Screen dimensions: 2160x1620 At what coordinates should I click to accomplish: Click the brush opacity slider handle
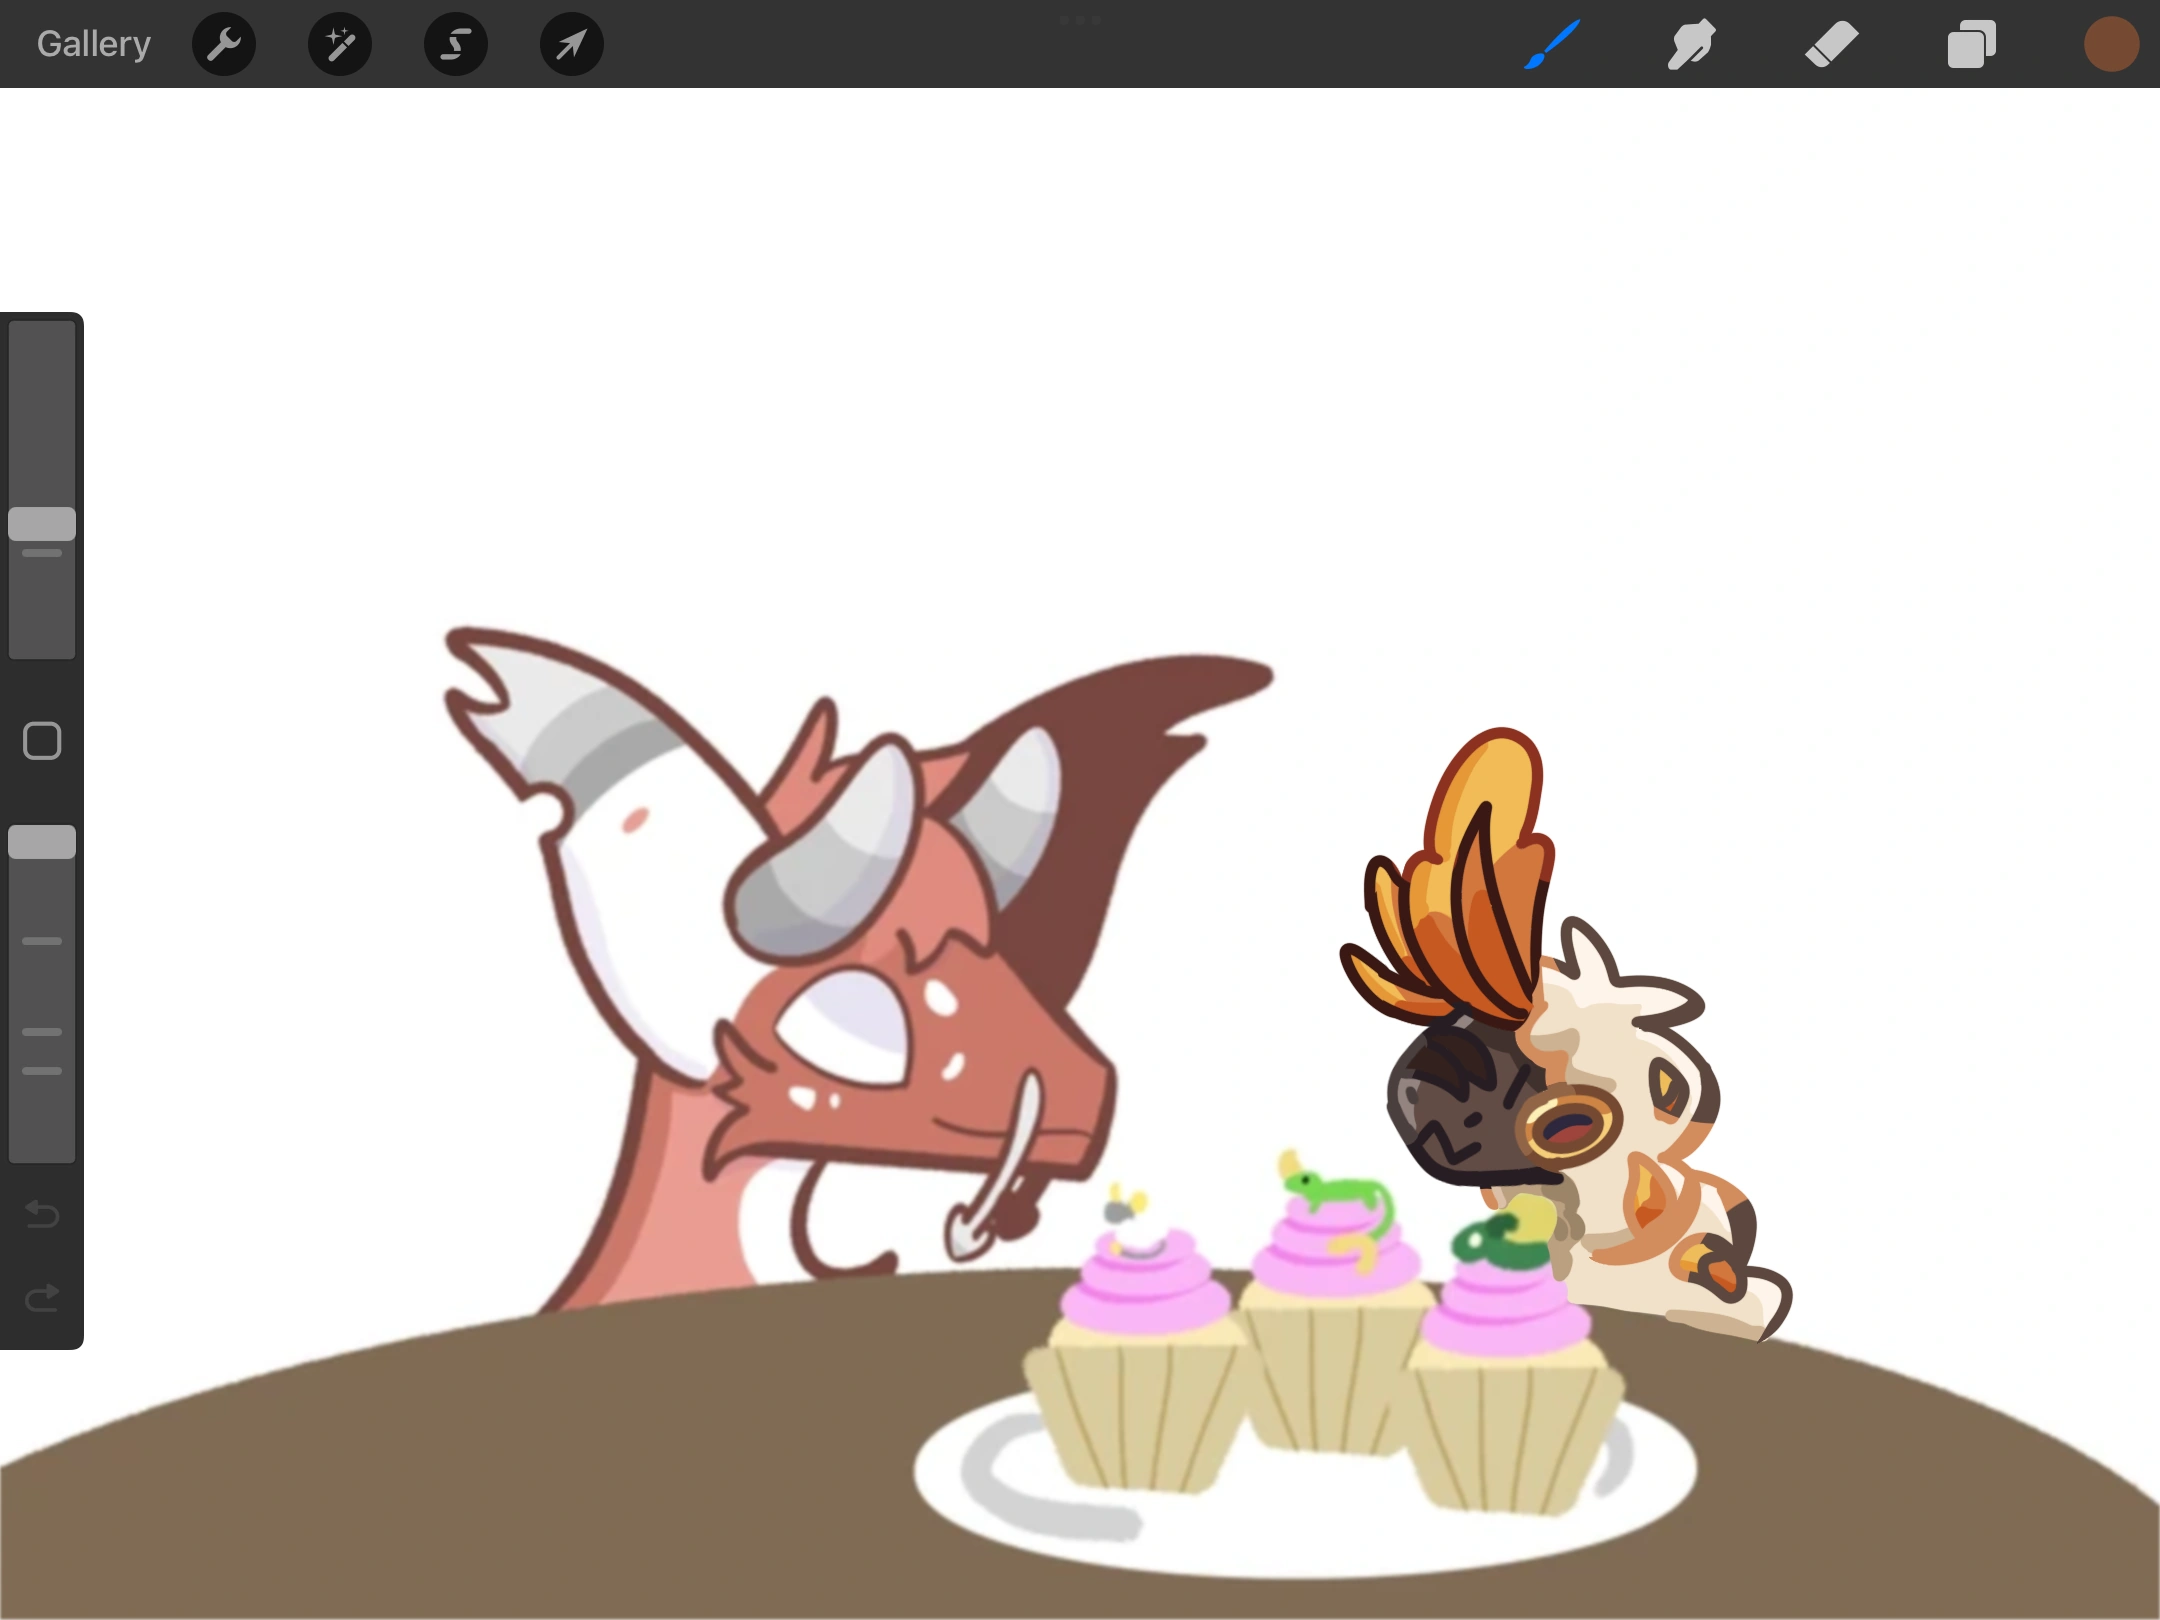pyautogui.click(x=42, y=842)
